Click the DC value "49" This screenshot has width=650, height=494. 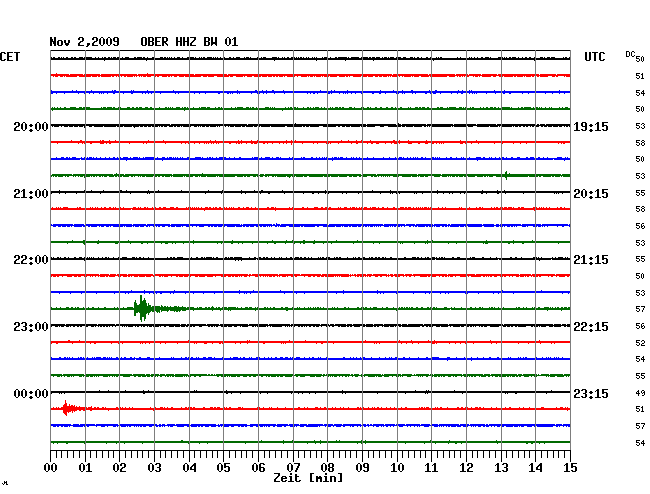coord(640,393)
